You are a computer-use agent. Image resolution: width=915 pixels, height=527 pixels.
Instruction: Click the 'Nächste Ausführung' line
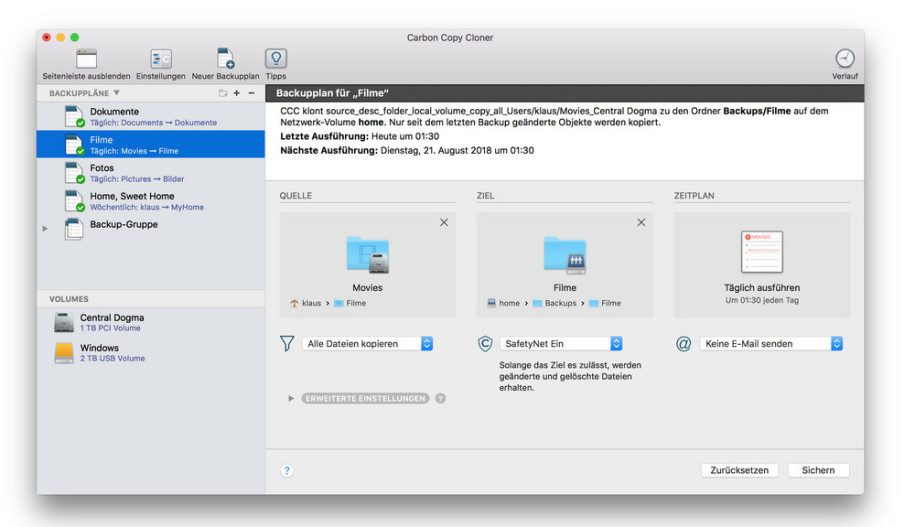coord(407,151)
